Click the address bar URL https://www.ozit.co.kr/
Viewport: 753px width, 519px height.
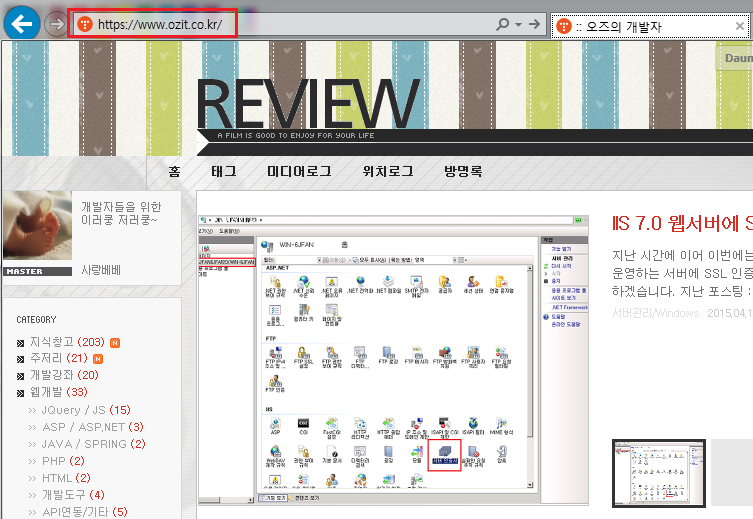(160, 24)
